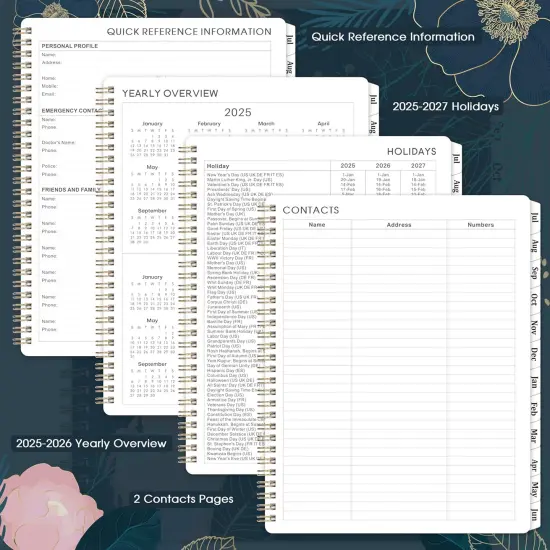Viewport: 550px width, 550px height.
Task: Click the '2 Contacts Pages' caption label
Action: 183,499
